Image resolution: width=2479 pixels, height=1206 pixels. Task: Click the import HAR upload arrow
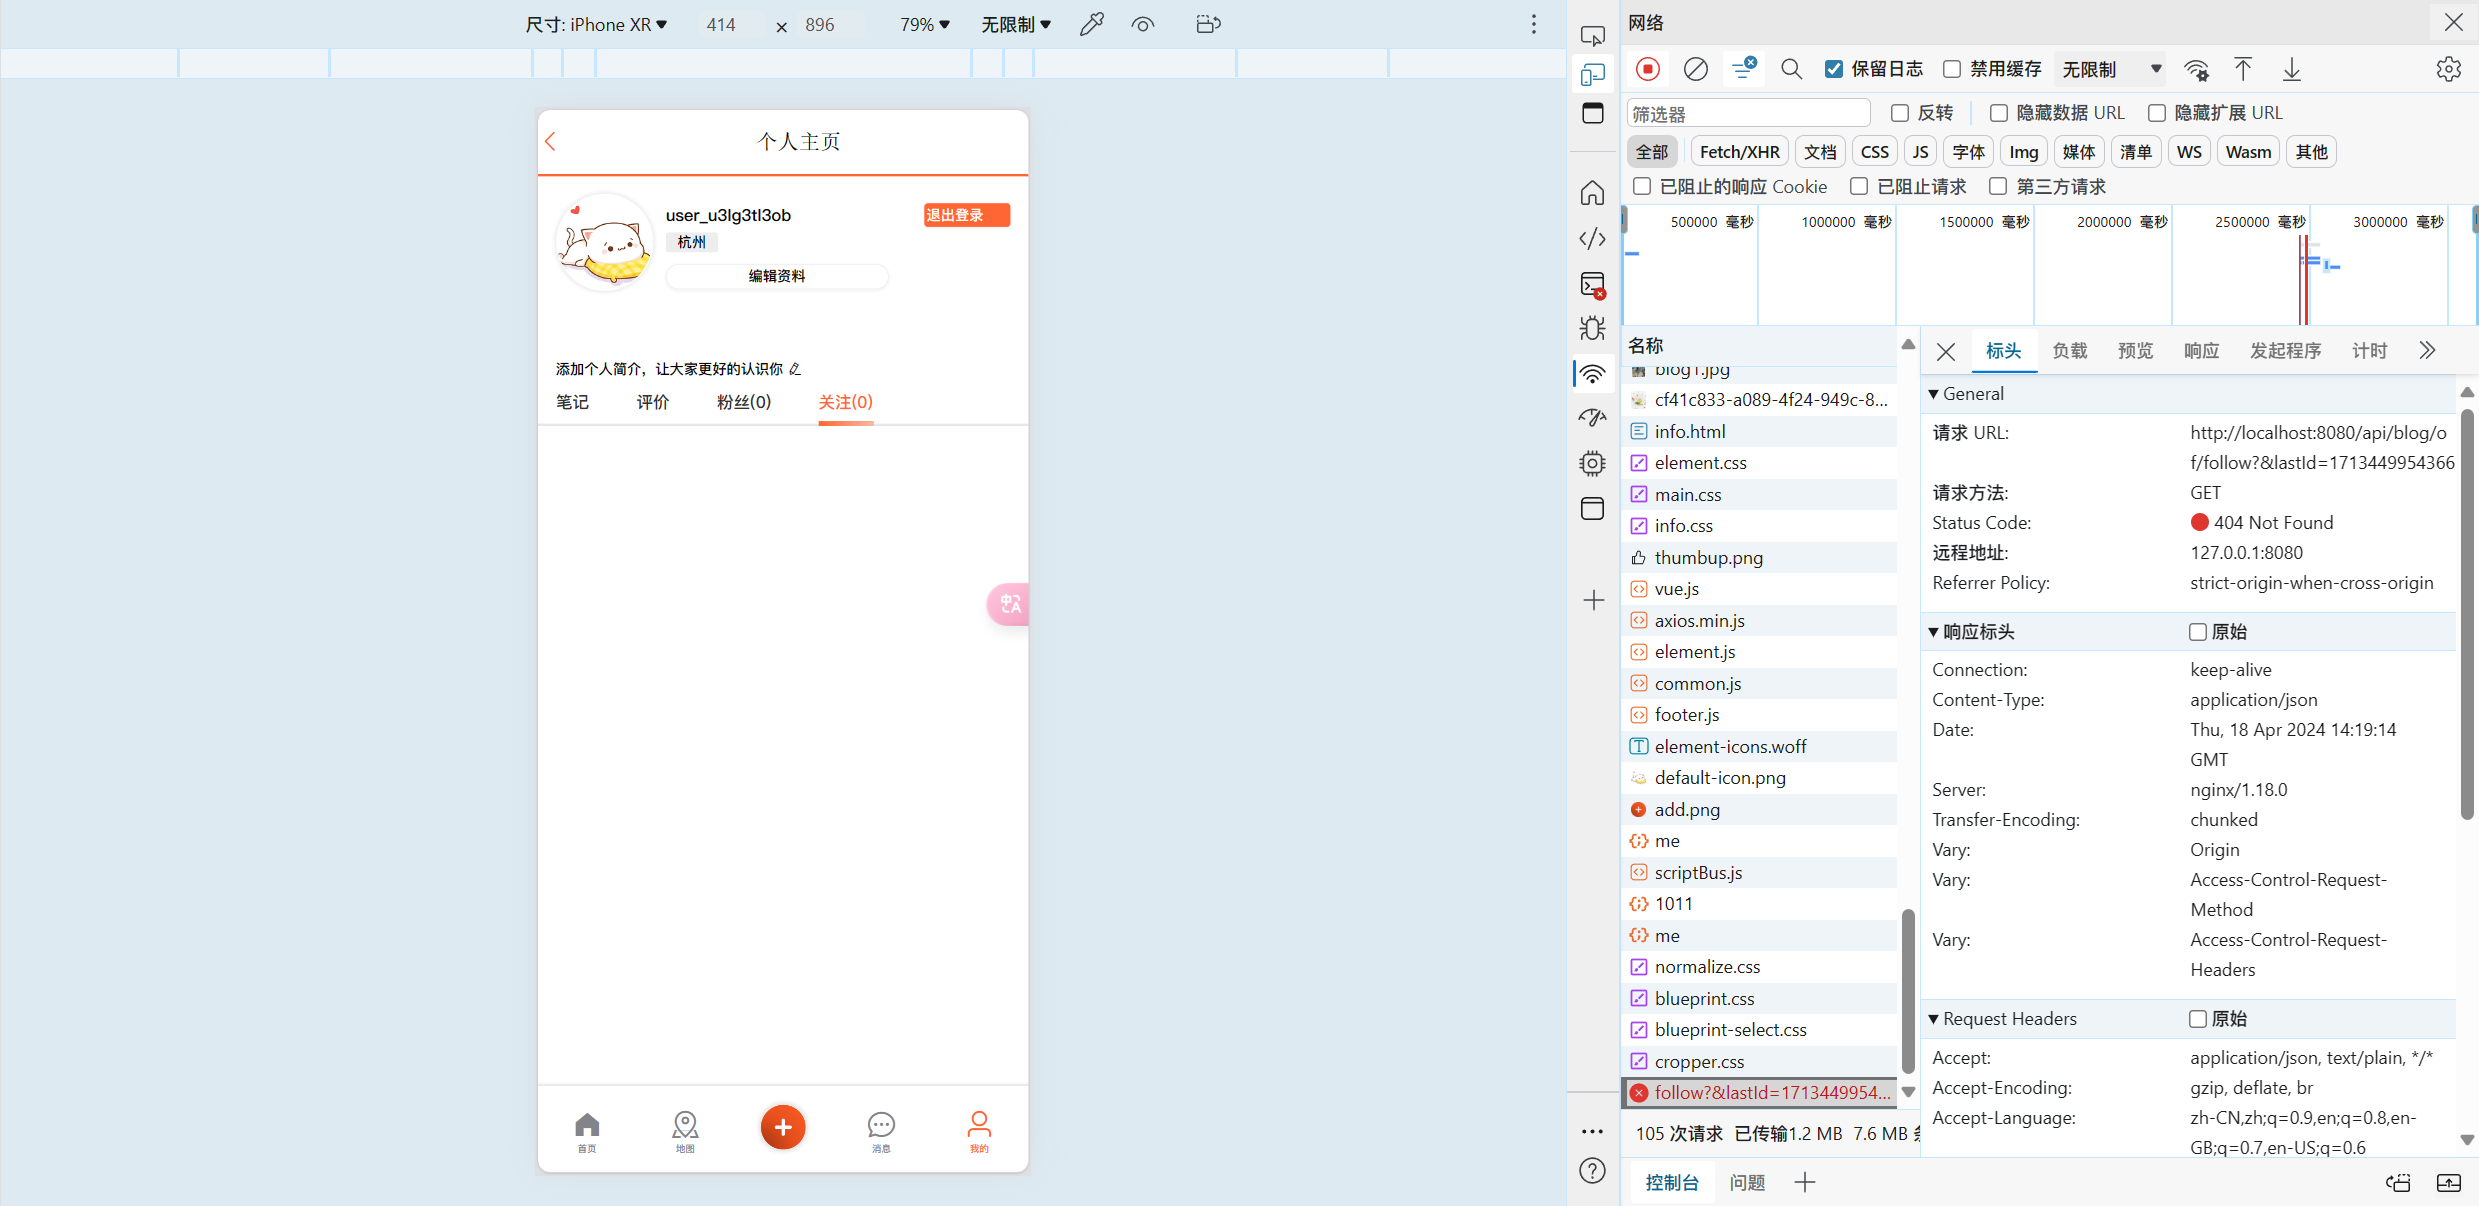coord(2243,69)
